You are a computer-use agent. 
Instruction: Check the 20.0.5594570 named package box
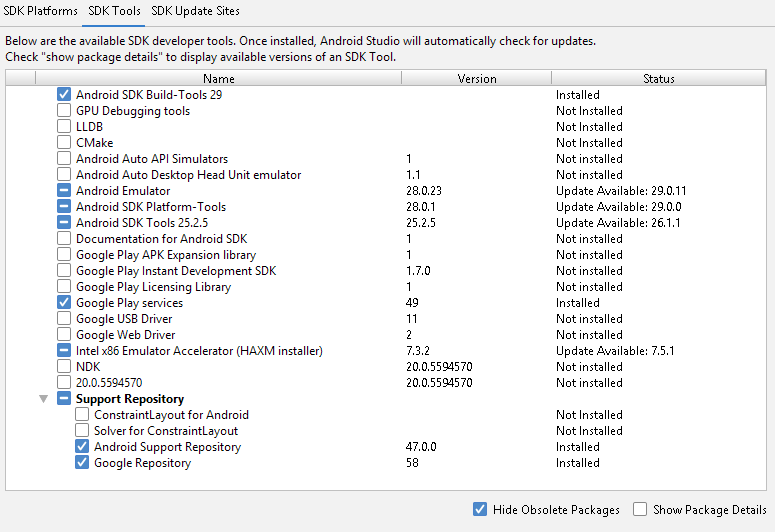[64, 382]
